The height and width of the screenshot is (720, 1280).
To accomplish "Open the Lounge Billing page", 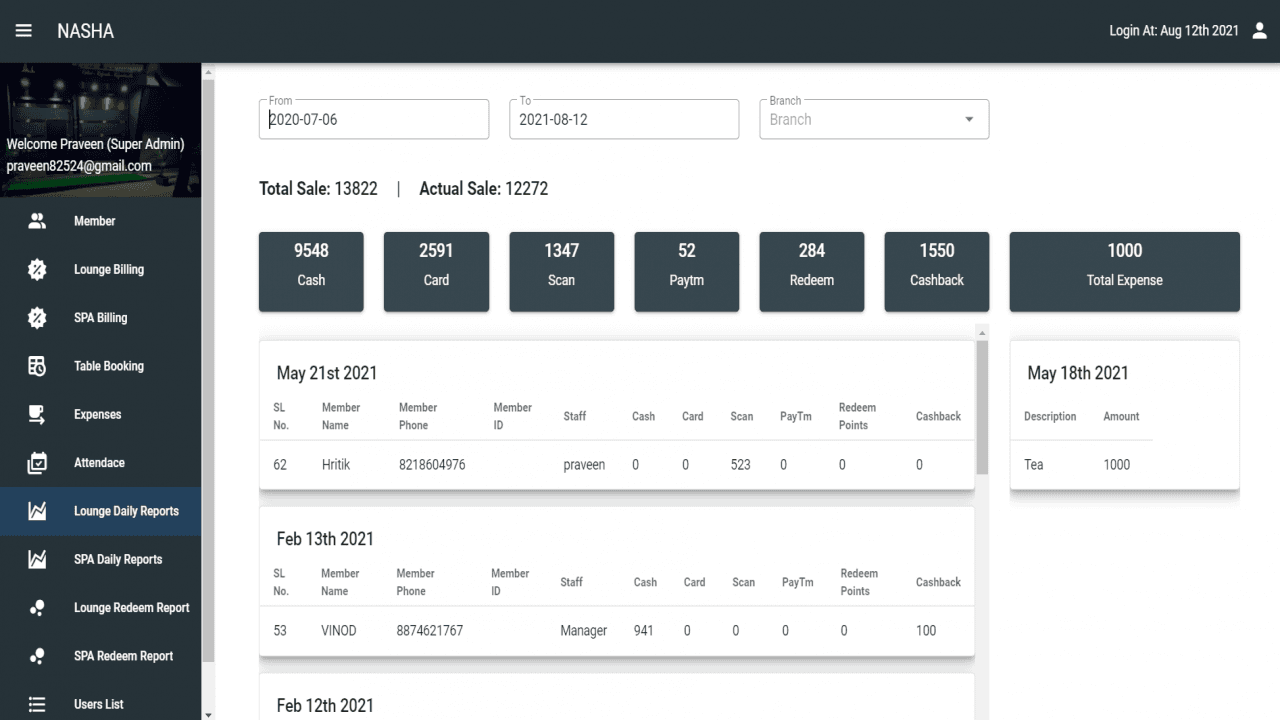I will pyautogui.click(x=100, y=269).
